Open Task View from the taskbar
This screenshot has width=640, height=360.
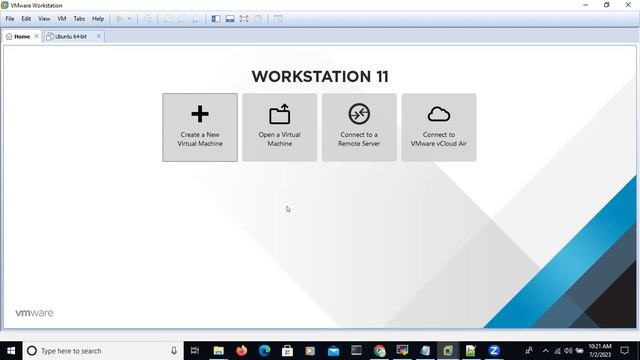pos(195,351)
